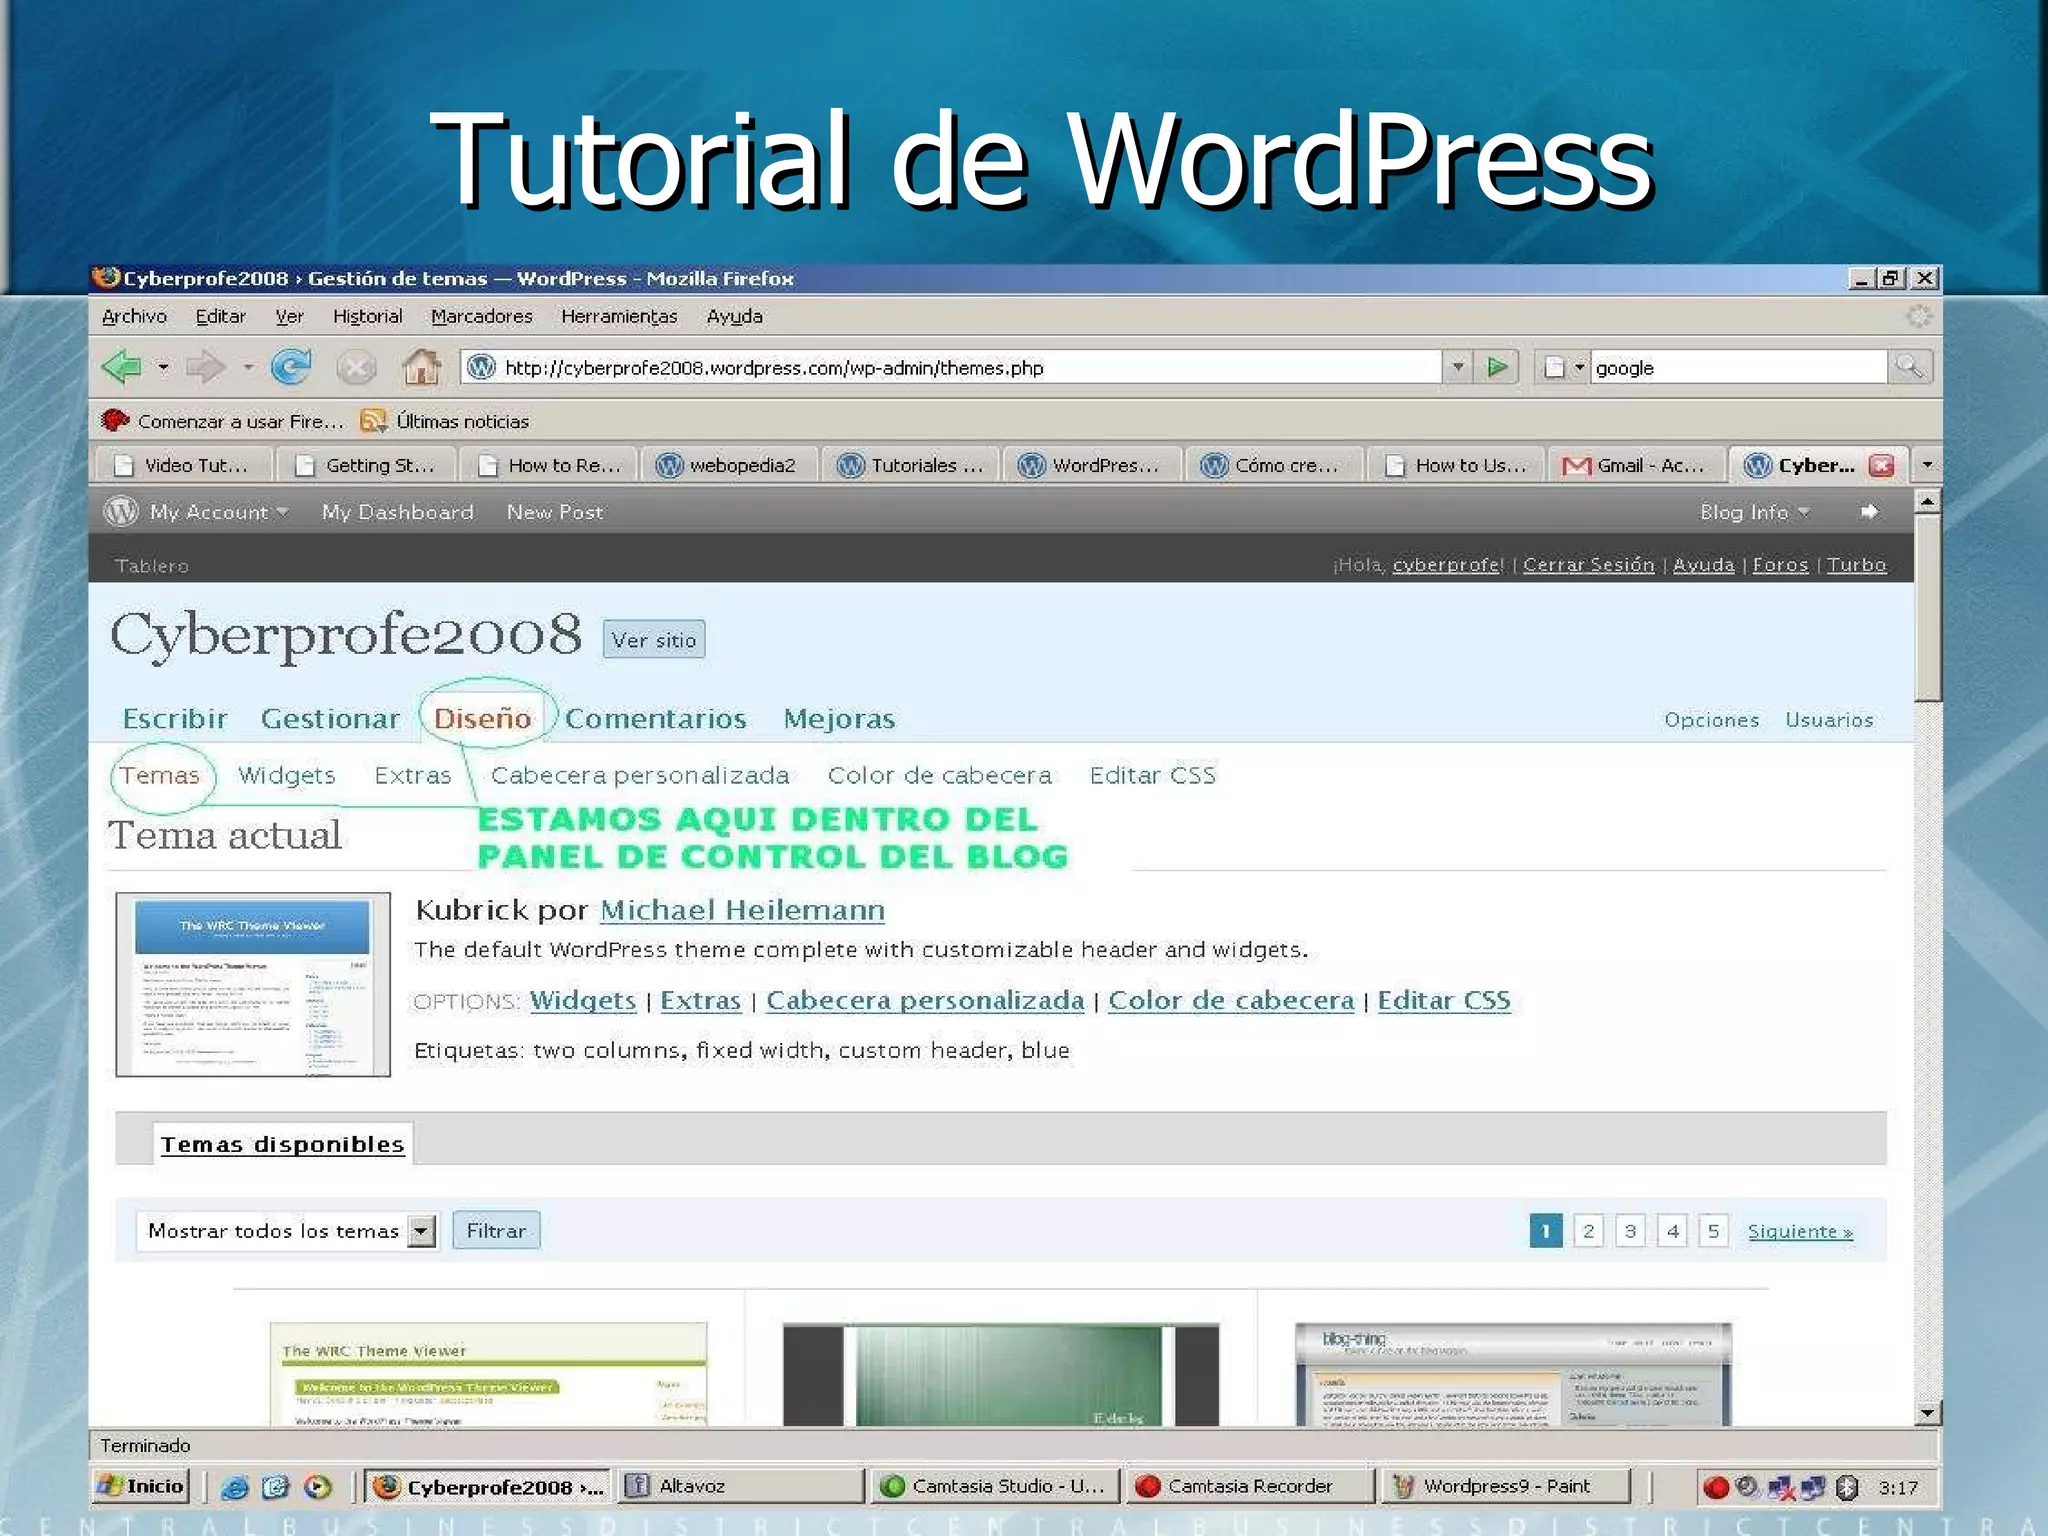The image size is (2048, 1536).
Task: Click the green Go arrow beside address bar
Action: click(x=1497, y=367)
